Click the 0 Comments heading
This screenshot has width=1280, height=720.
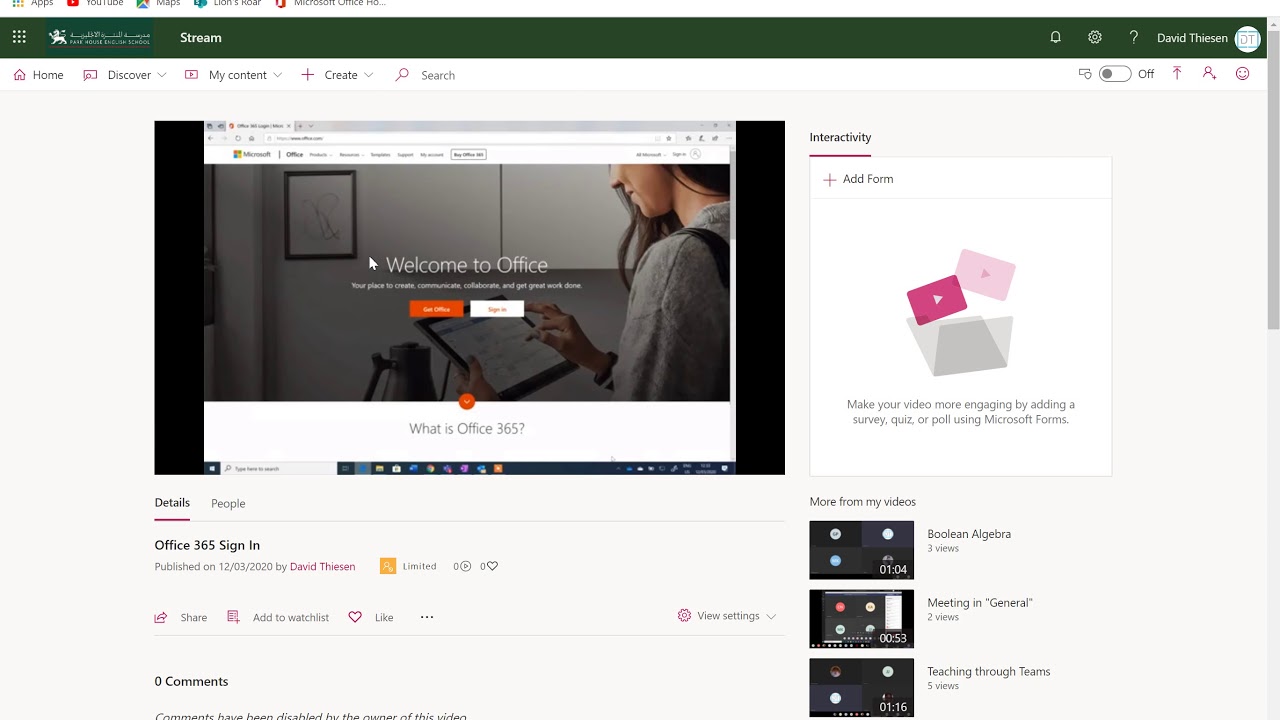(191, 681)
